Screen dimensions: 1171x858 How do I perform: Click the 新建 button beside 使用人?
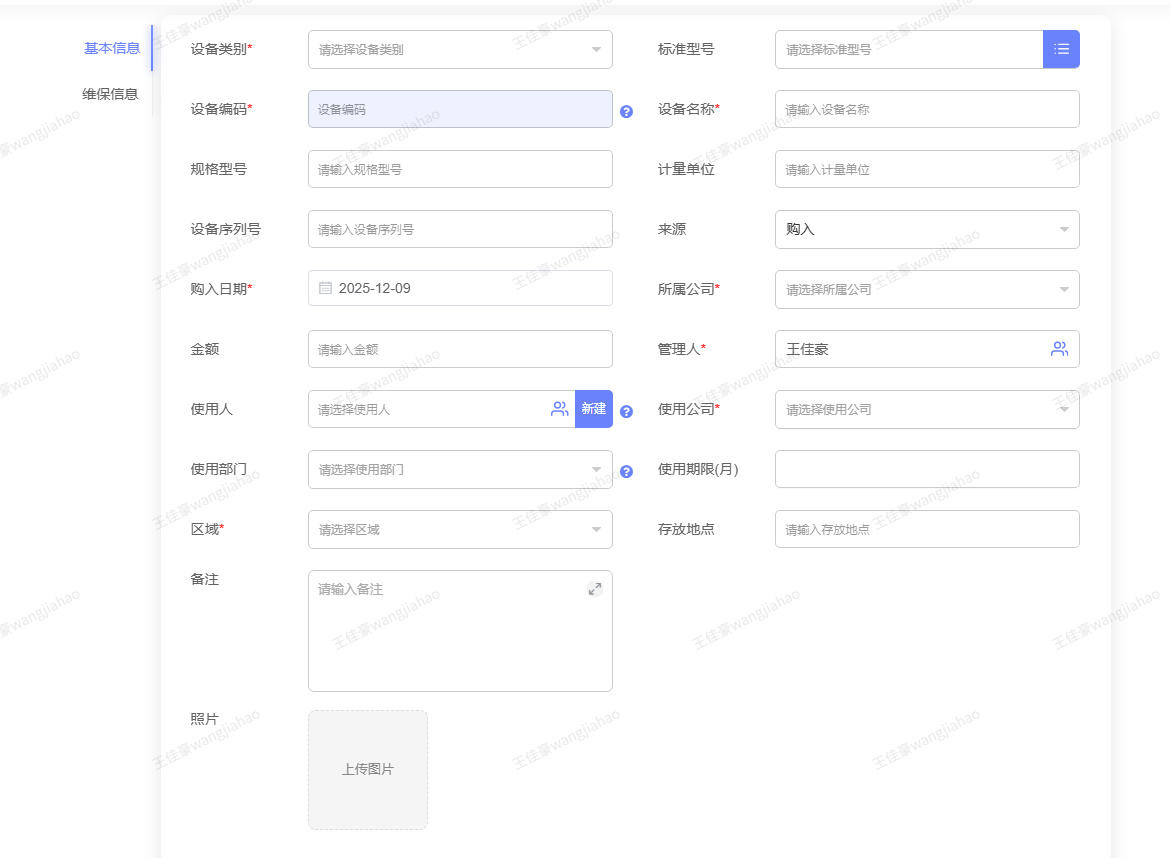(x=594, y=409)
